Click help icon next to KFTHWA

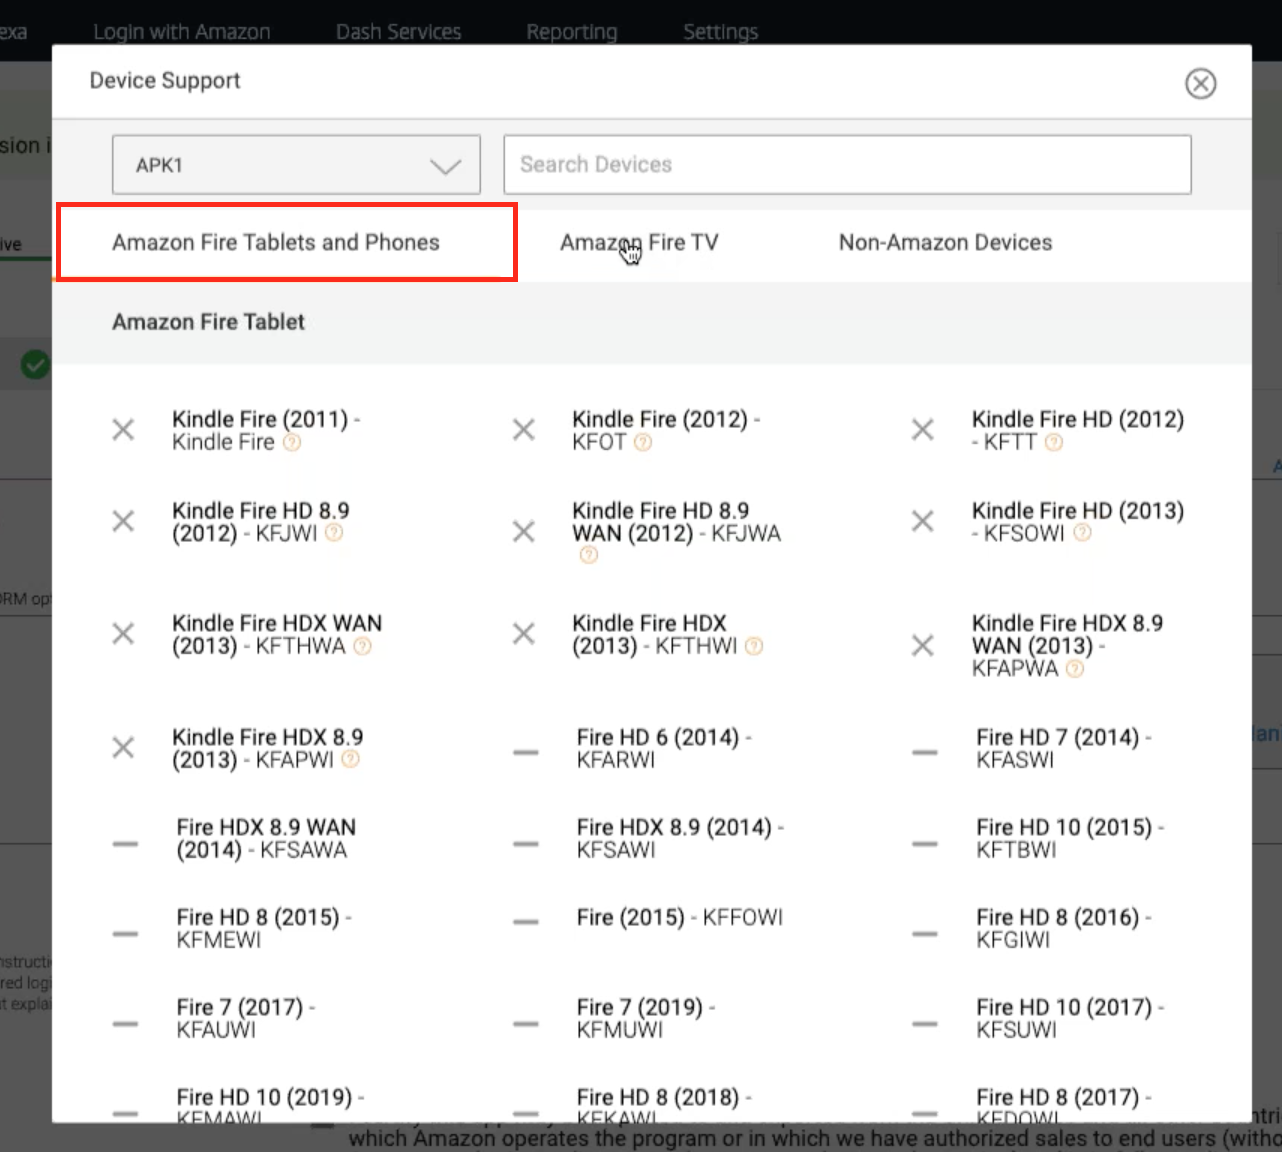coord(362,646)
